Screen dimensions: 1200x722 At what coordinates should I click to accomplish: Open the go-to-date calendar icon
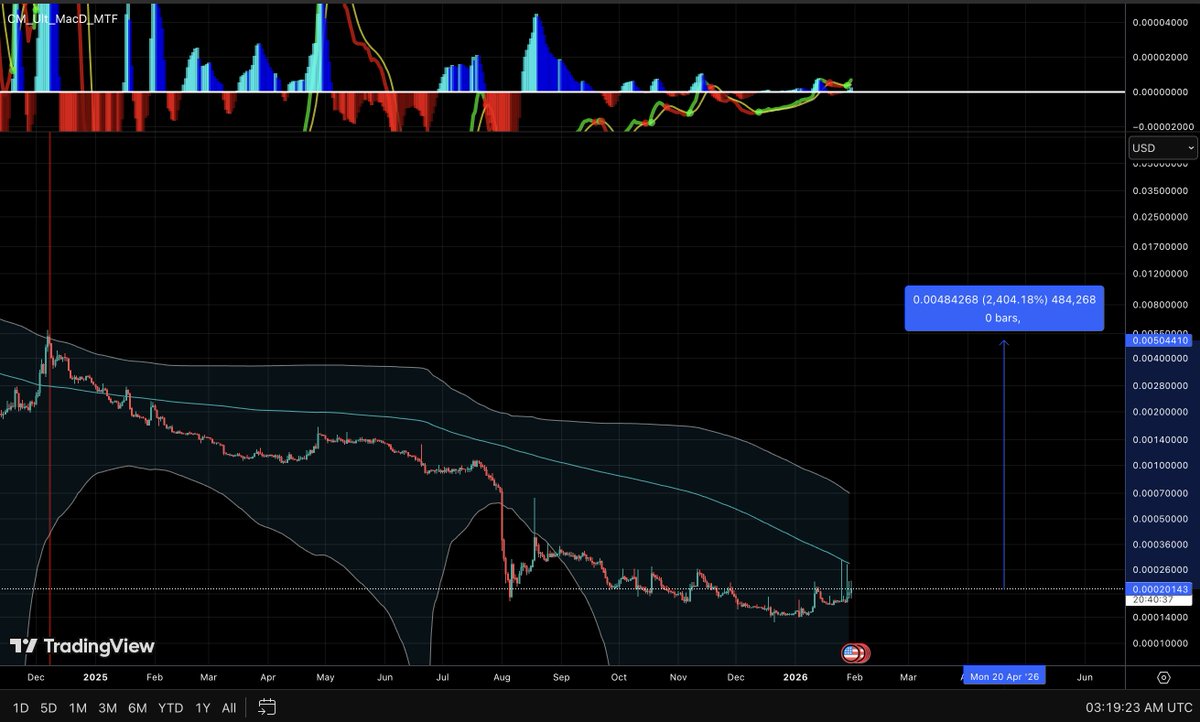click(266, 707)
